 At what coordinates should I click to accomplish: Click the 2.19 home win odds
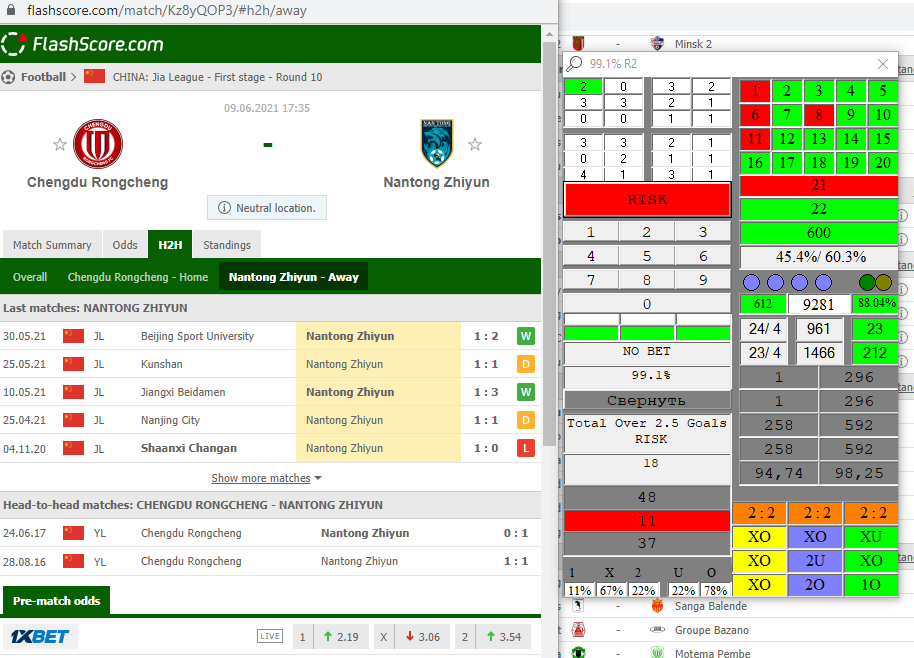pos(341,637)
